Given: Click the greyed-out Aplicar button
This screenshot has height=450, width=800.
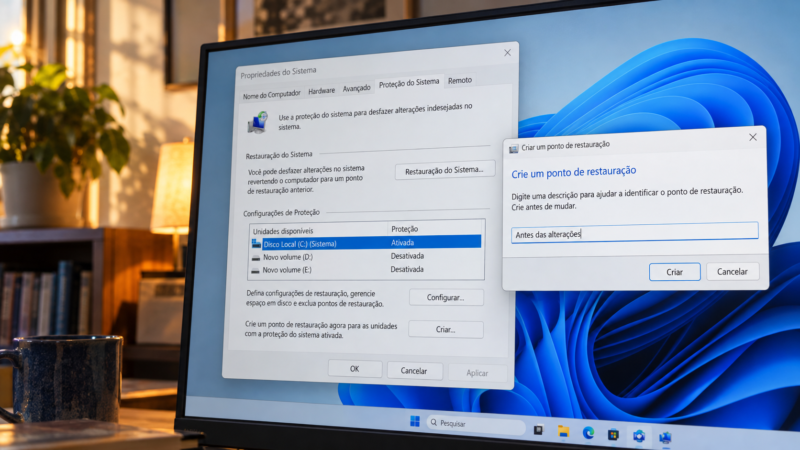Looking at the screenshot, I should [477, 373].
